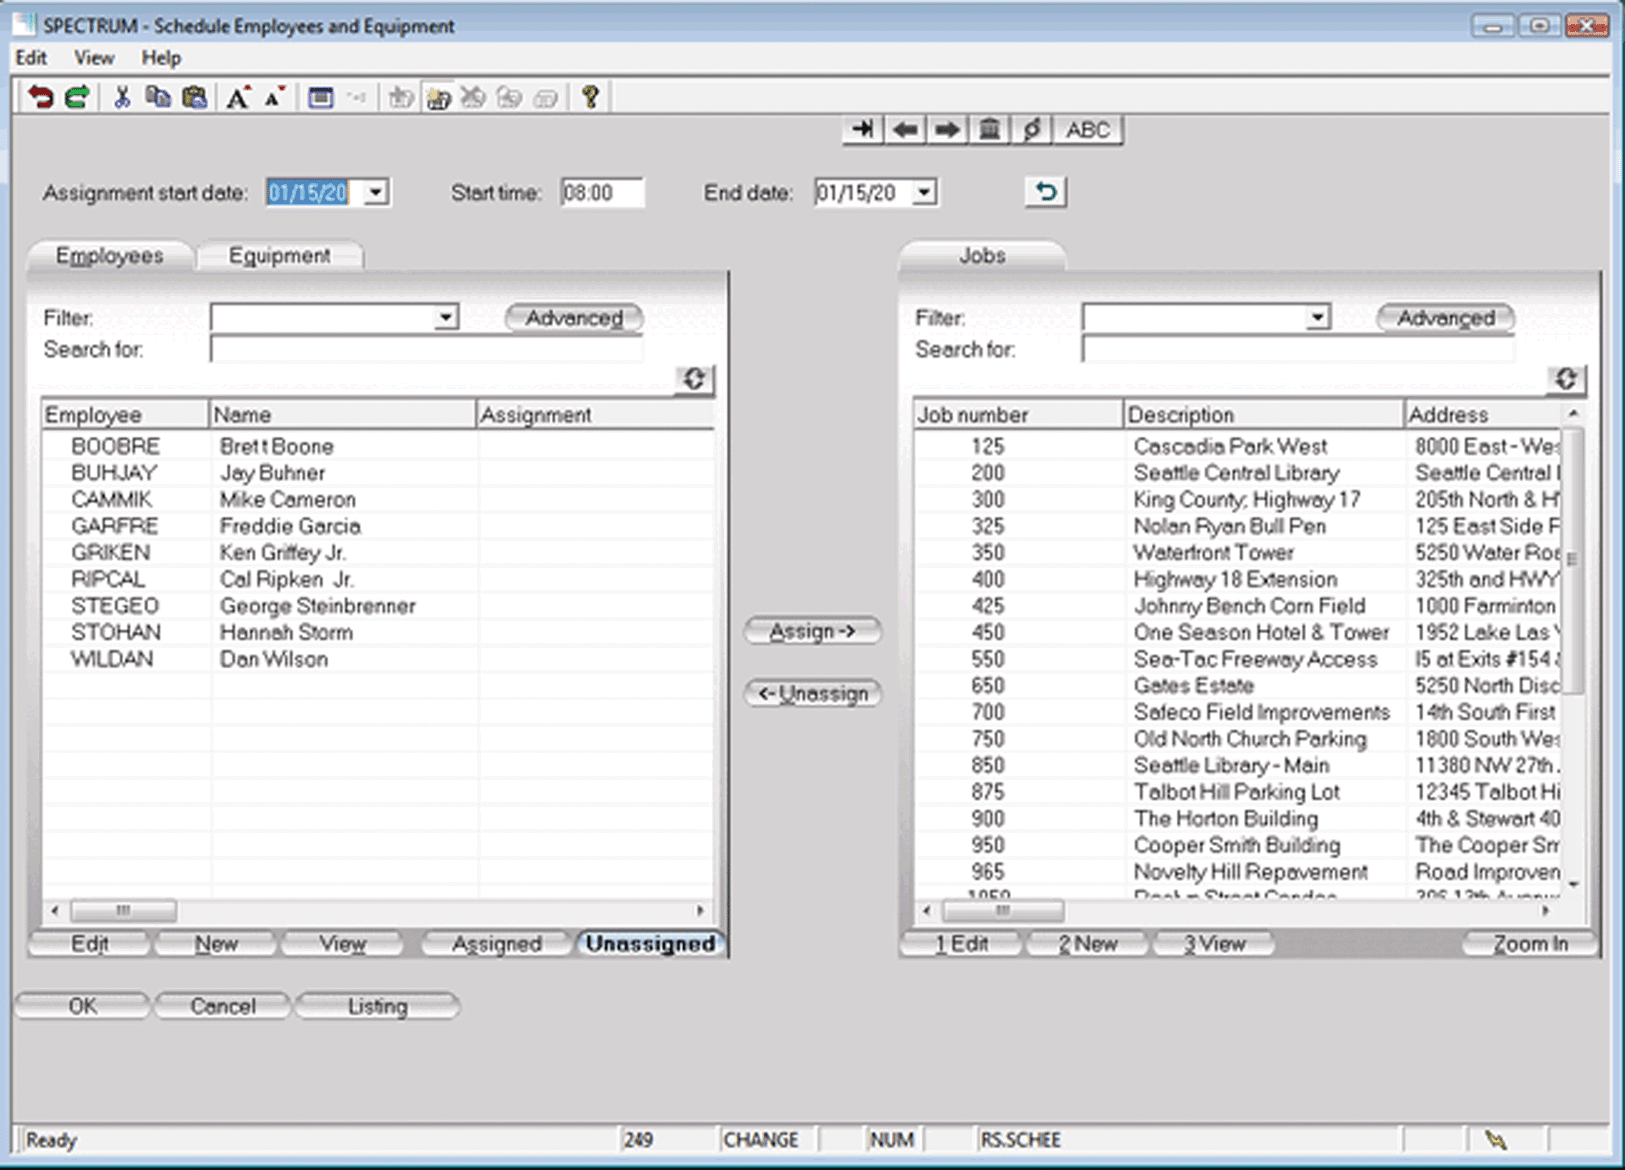Click the scissors cut icon
1625x1170 pixels.
122,97
